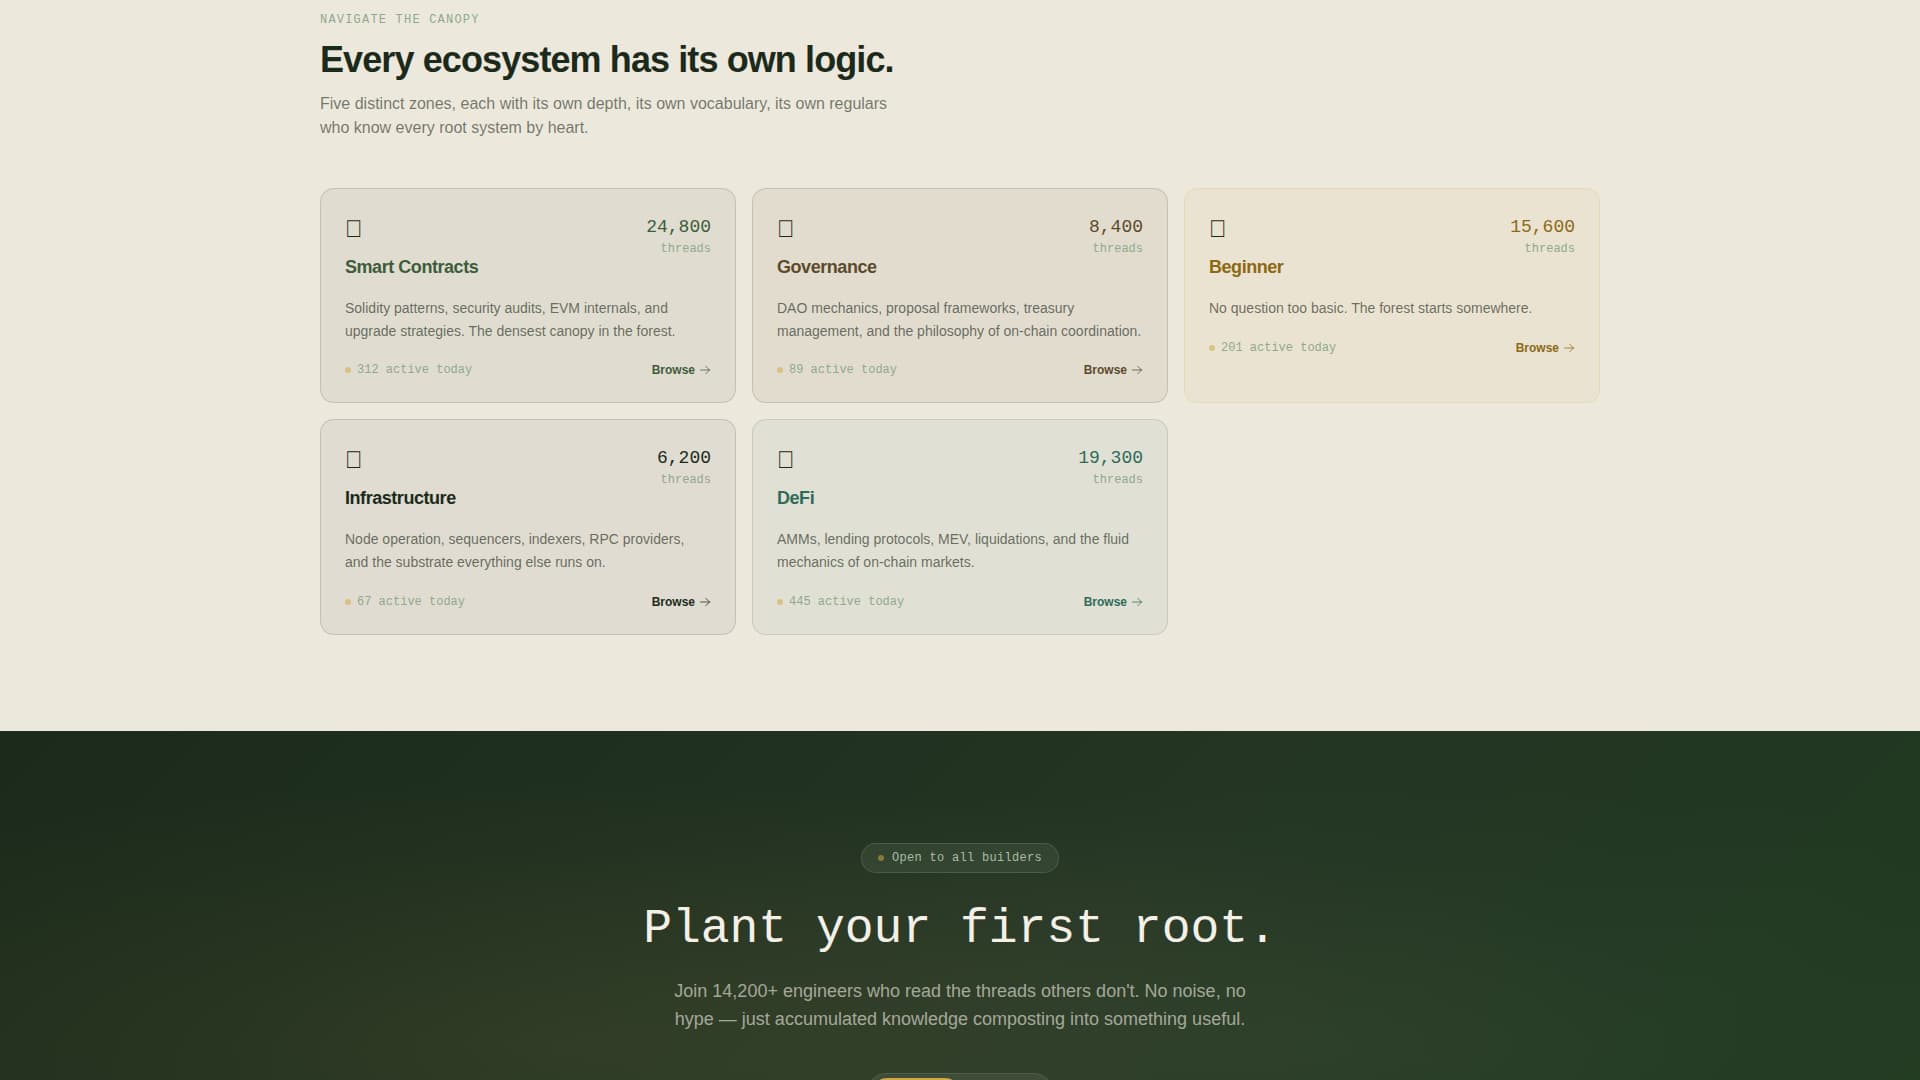The width and height of the screenshot is (1920, 1080).
Task: Click the Beginner category icon
Action: [x=1218, y=228]
